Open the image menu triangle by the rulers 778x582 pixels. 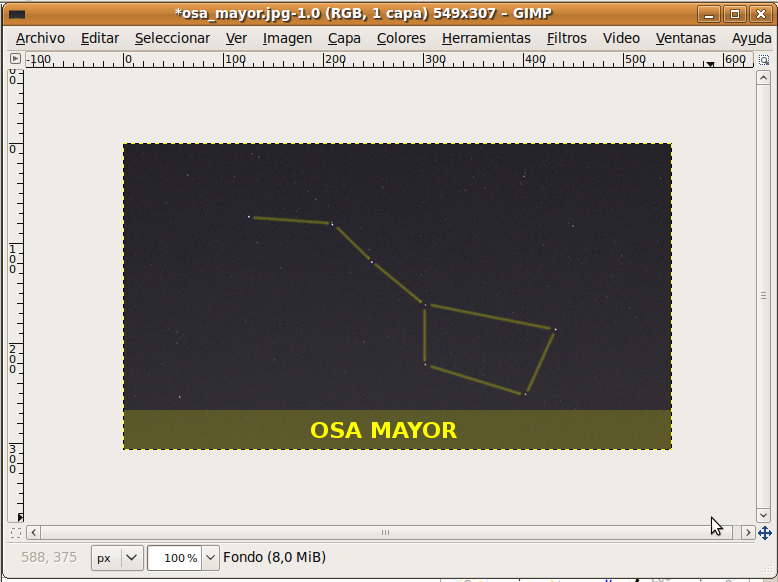(15, 59)
